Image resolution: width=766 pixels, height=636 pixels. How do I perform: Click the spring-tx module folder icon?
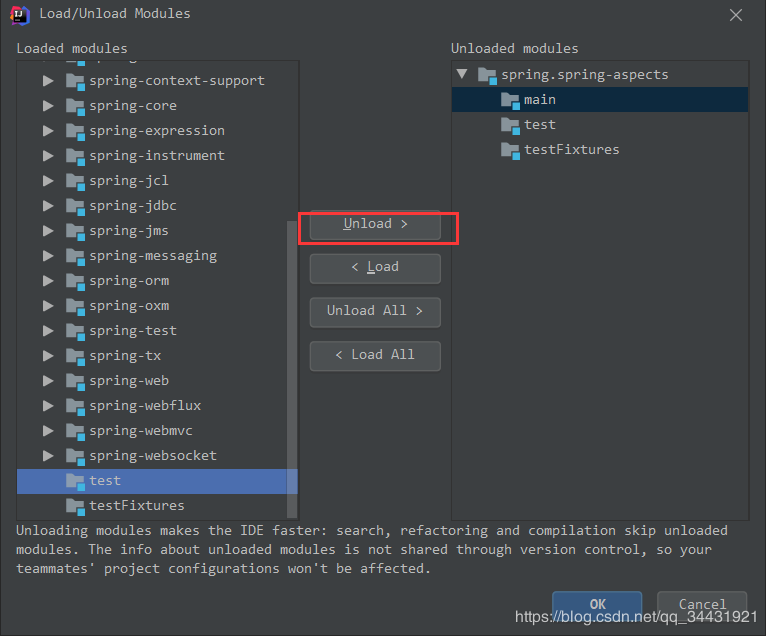click(x=76, y=356)
